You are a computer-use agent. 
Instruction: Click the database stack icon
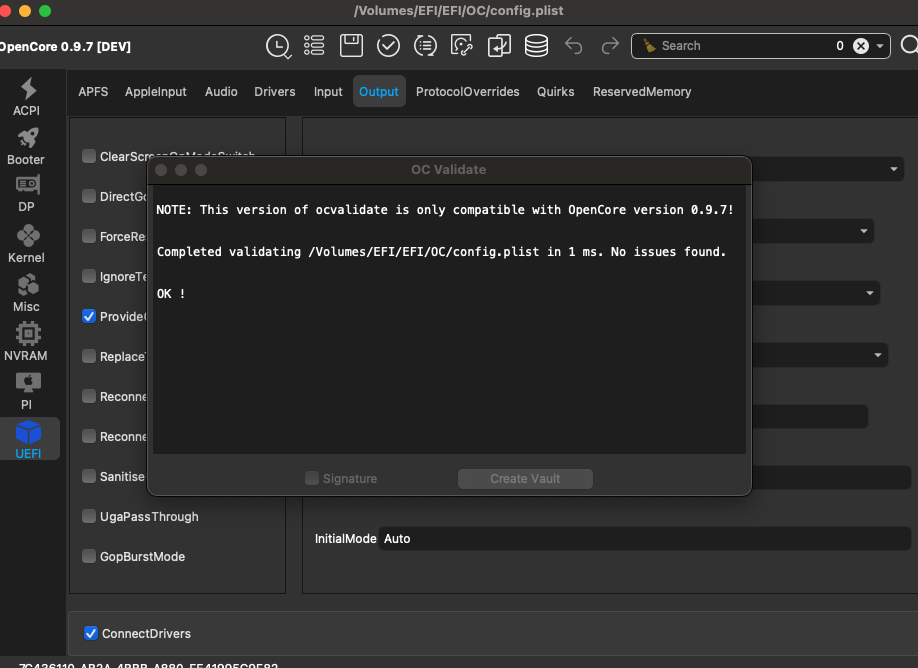[536, 46]
